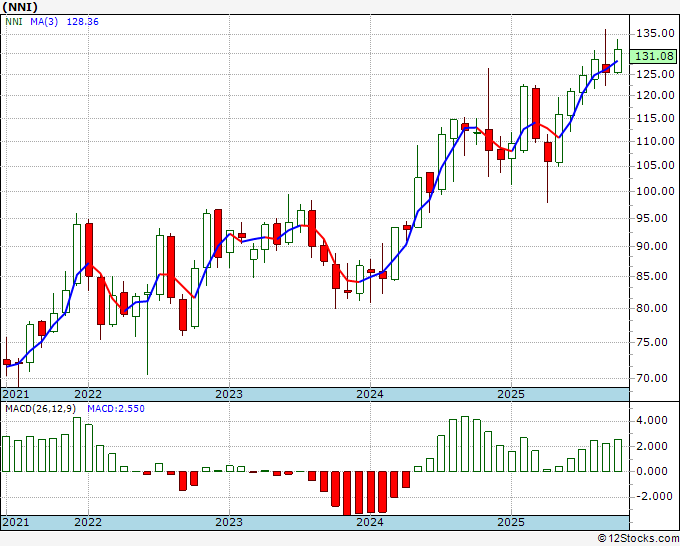The width and height of the screenshot is (680, 546).
Task: Click the MA(3) indicator label
Action: (x=44, y=22)
